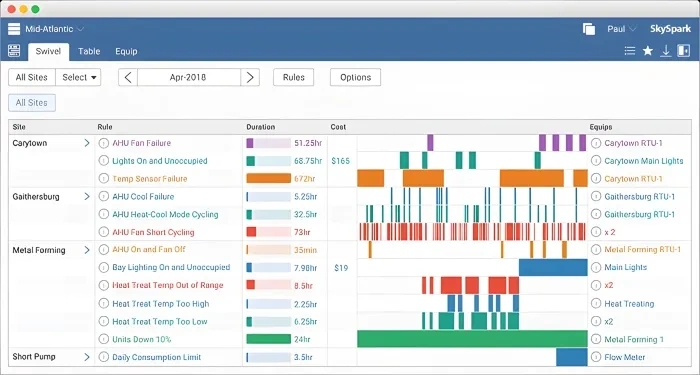Viewport: 700px width, 375px height.
Task: Open the list view icon in toolbar
Action: coord(630,51)
